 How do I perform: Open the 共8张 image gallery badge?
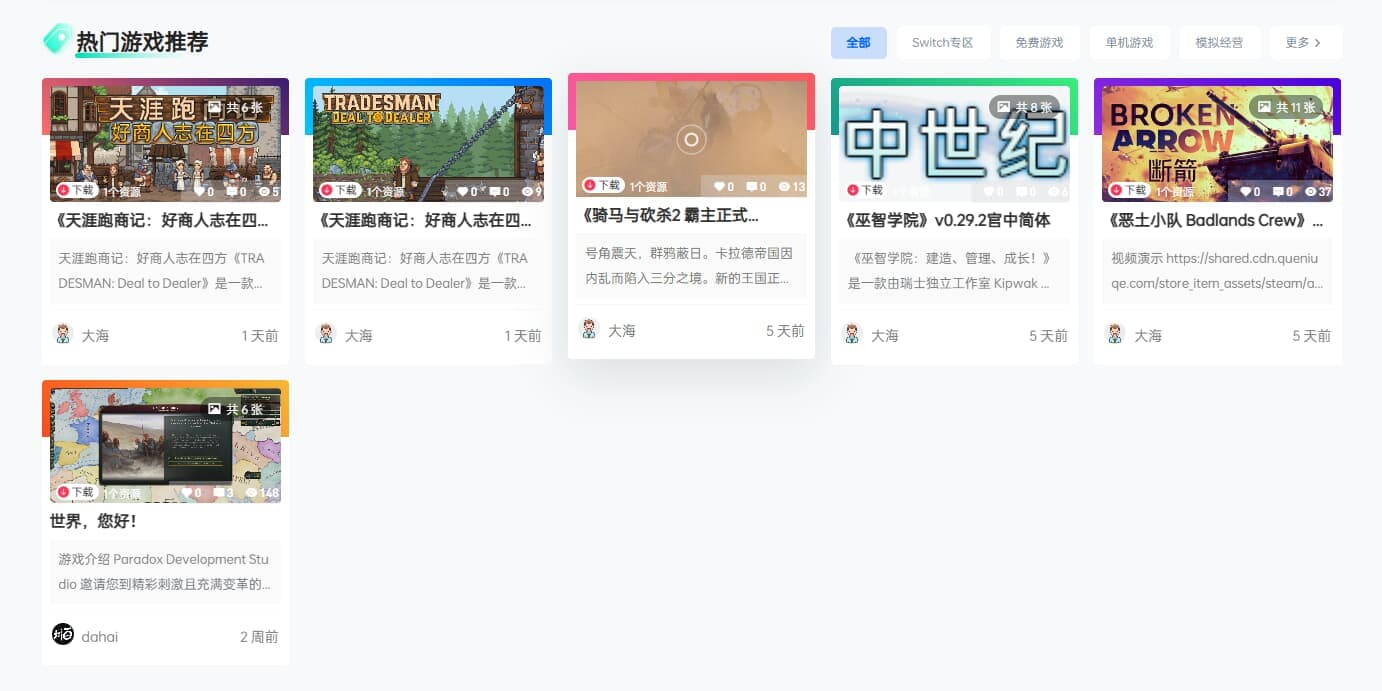(x=1024, y=107)
